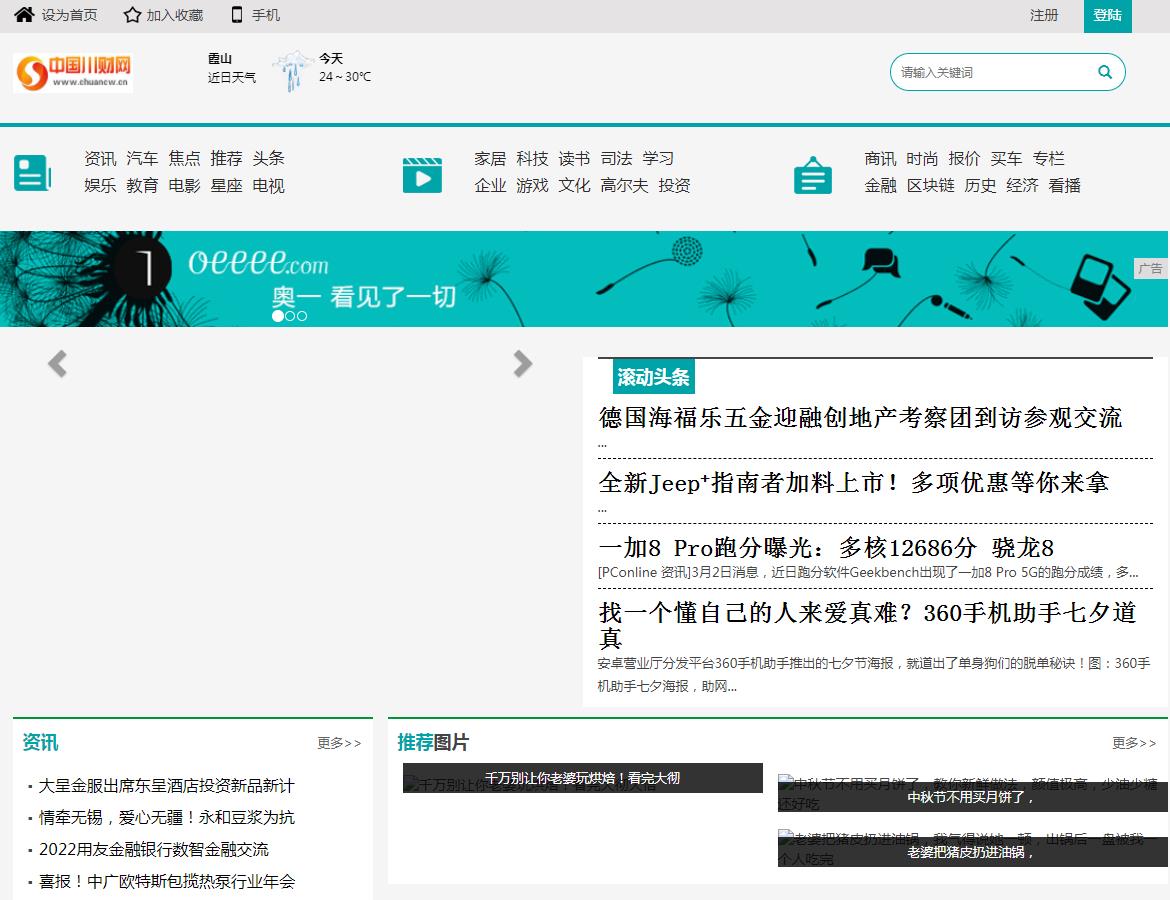Open the 电影 navigation item
The image size is (1170, 900).
point(184,185)
